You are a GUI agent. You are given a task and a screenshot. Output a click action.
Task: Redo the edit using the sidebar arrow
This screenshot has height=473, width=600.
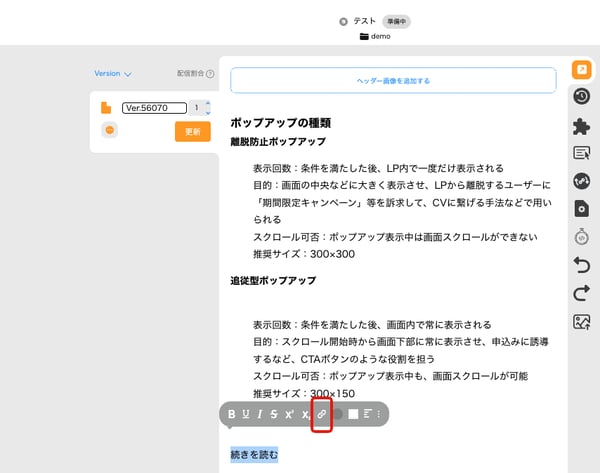coord(581,293)
